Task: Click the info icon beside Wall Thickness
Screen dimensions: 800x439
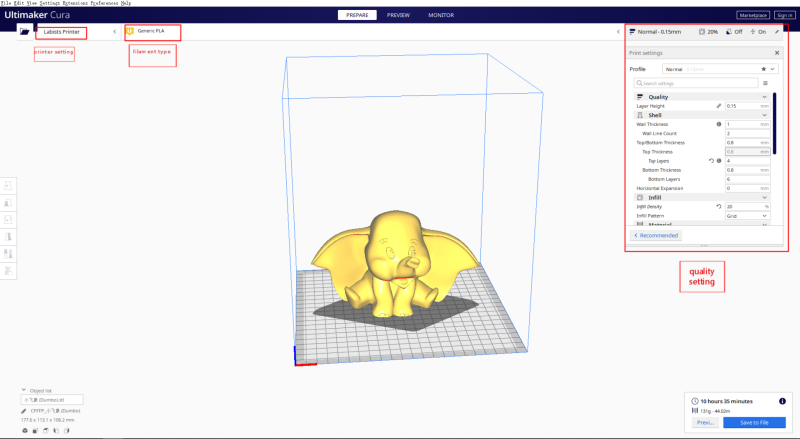Action: (x=719, y=124)
